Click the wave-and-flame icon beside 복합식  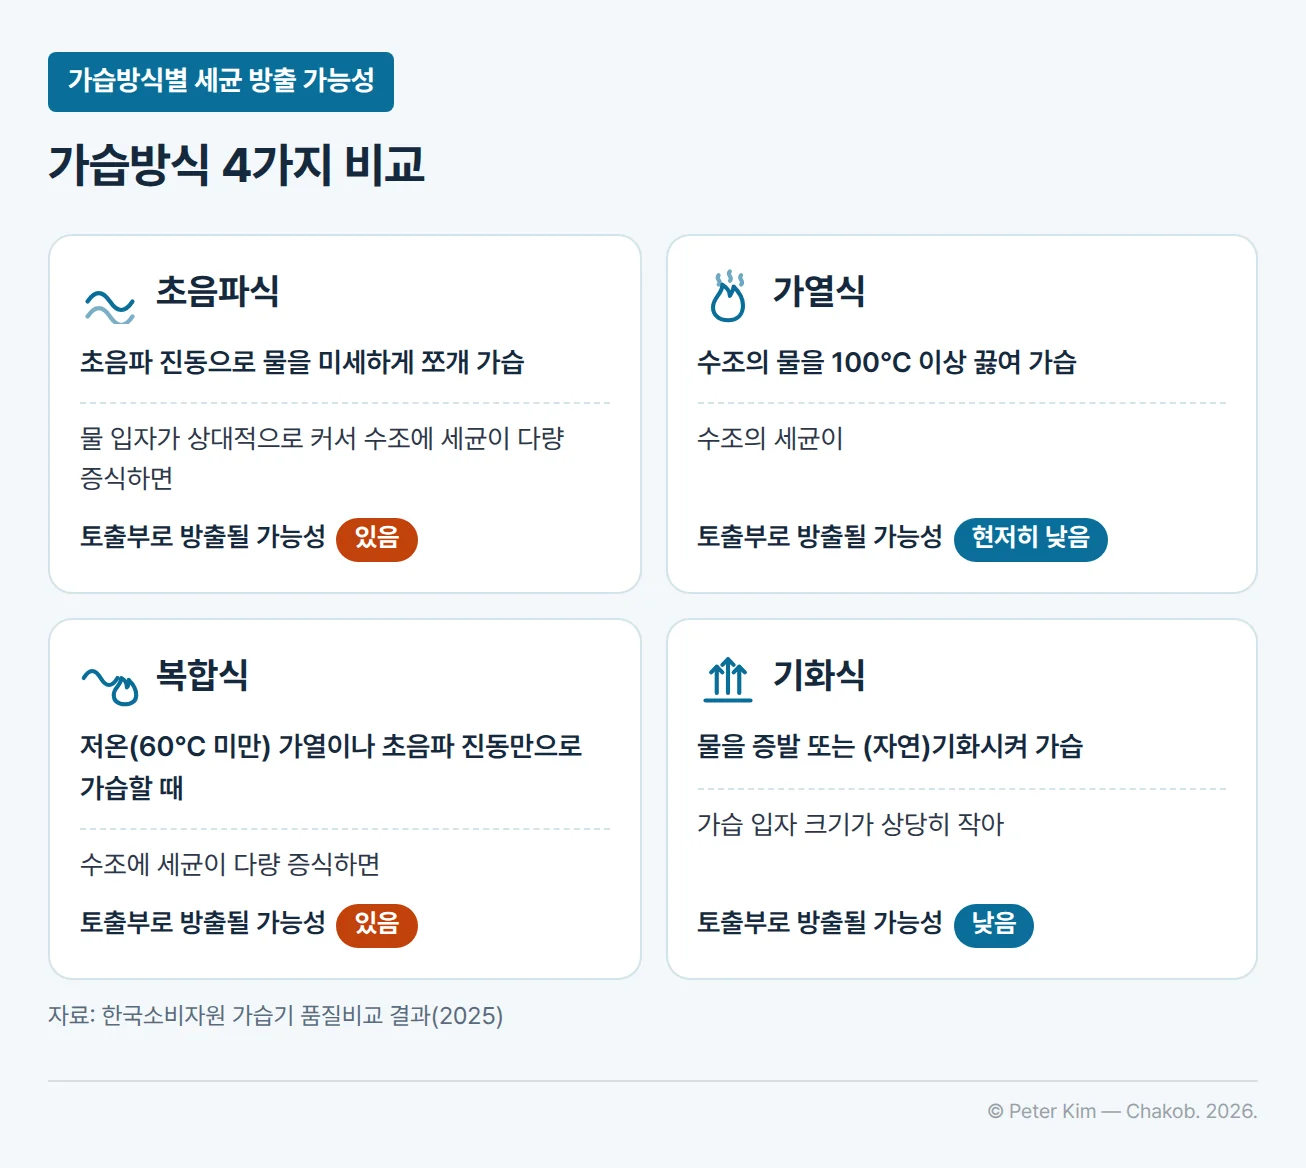[110, 686]
